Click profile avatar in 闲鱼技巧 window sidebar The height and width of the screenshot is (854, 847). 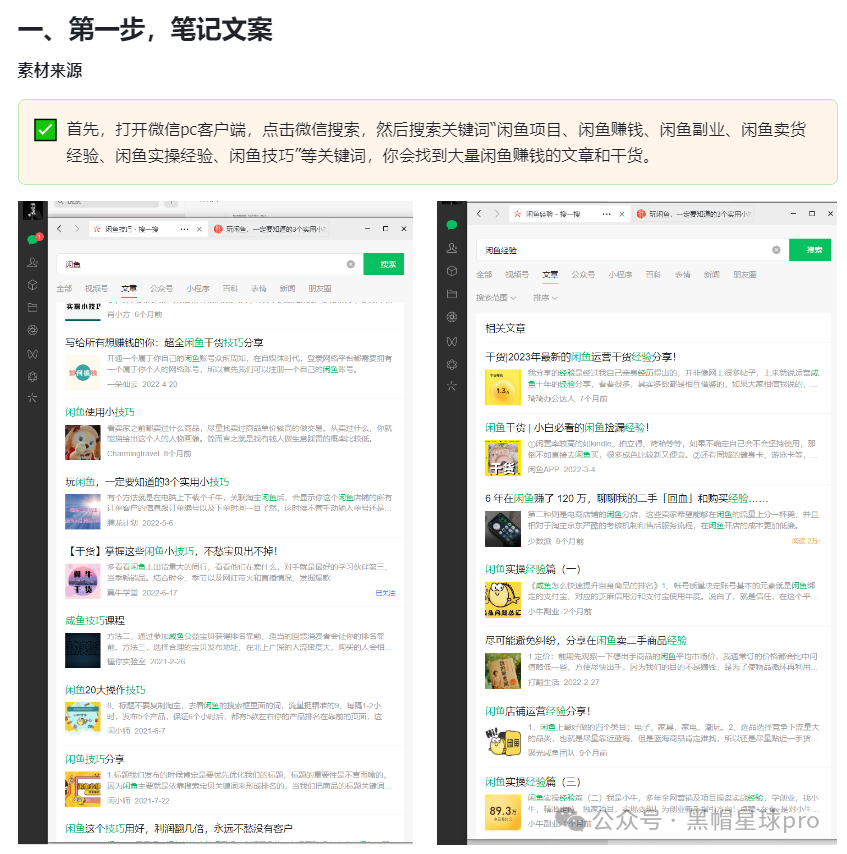click(x=33, y=210)
